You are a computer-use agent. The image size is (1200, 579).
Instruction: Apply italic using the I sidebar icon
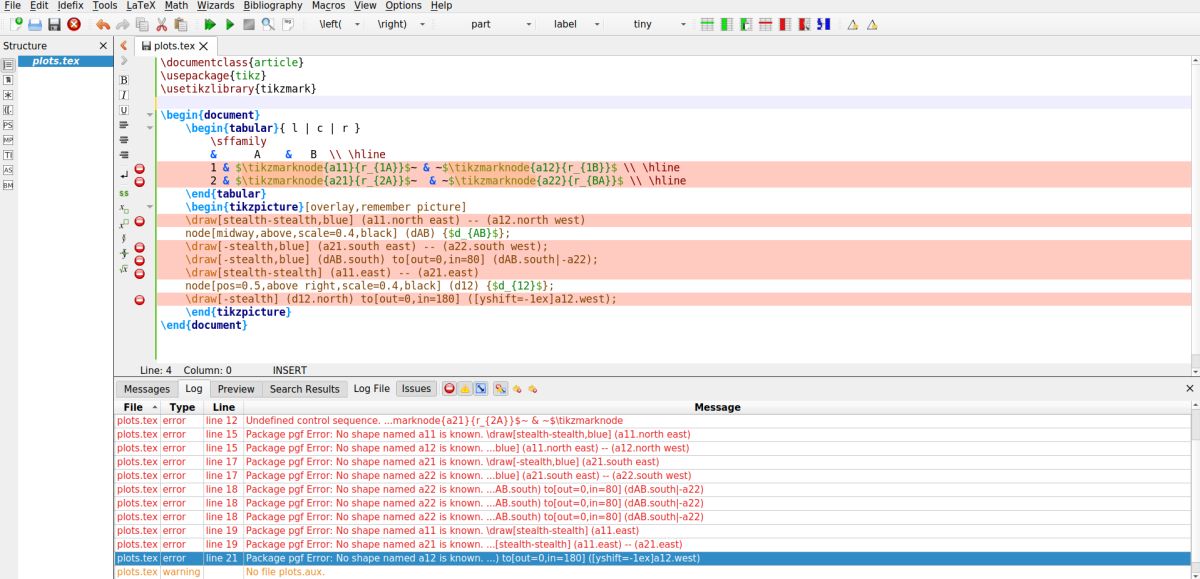124,95
